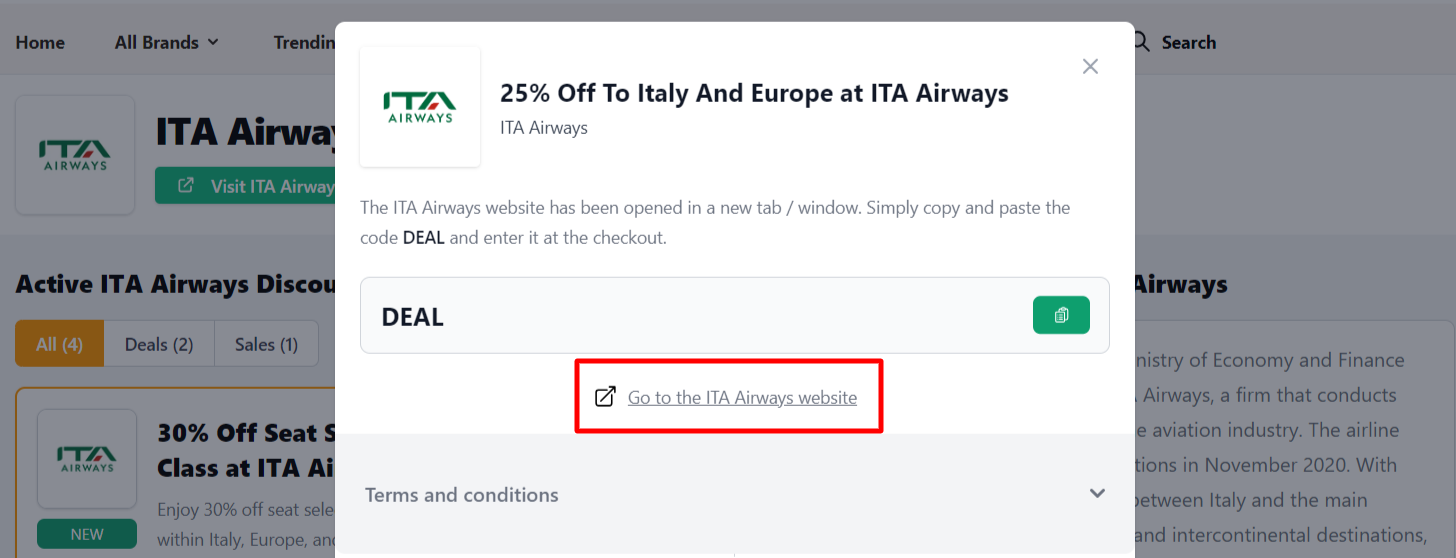Click the search magnifier icon
Viewport: 1456px width, 558px height.
point(1141,42)
